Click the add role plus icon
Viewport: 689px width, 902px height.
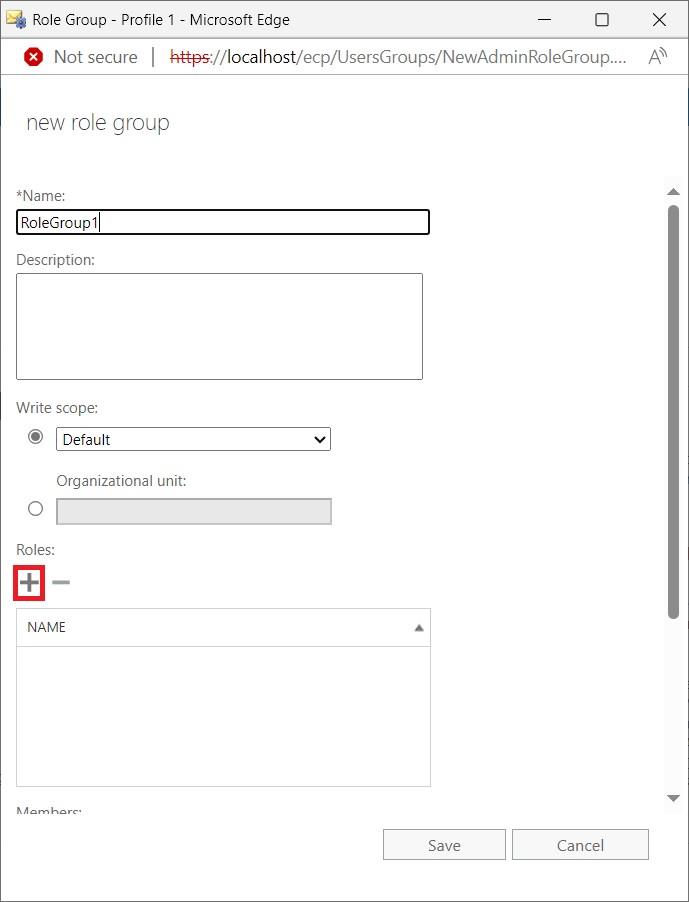tap(30, 582)
